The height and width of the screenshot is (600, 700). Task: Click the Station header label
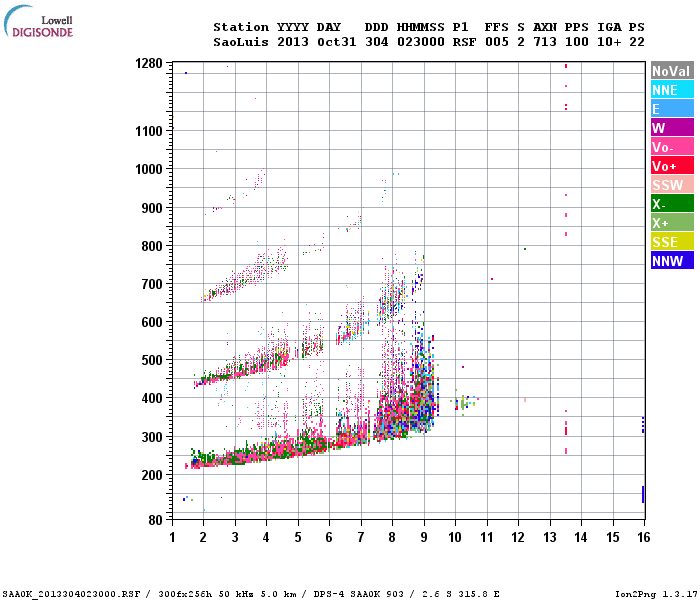click(x=241, y=27)
